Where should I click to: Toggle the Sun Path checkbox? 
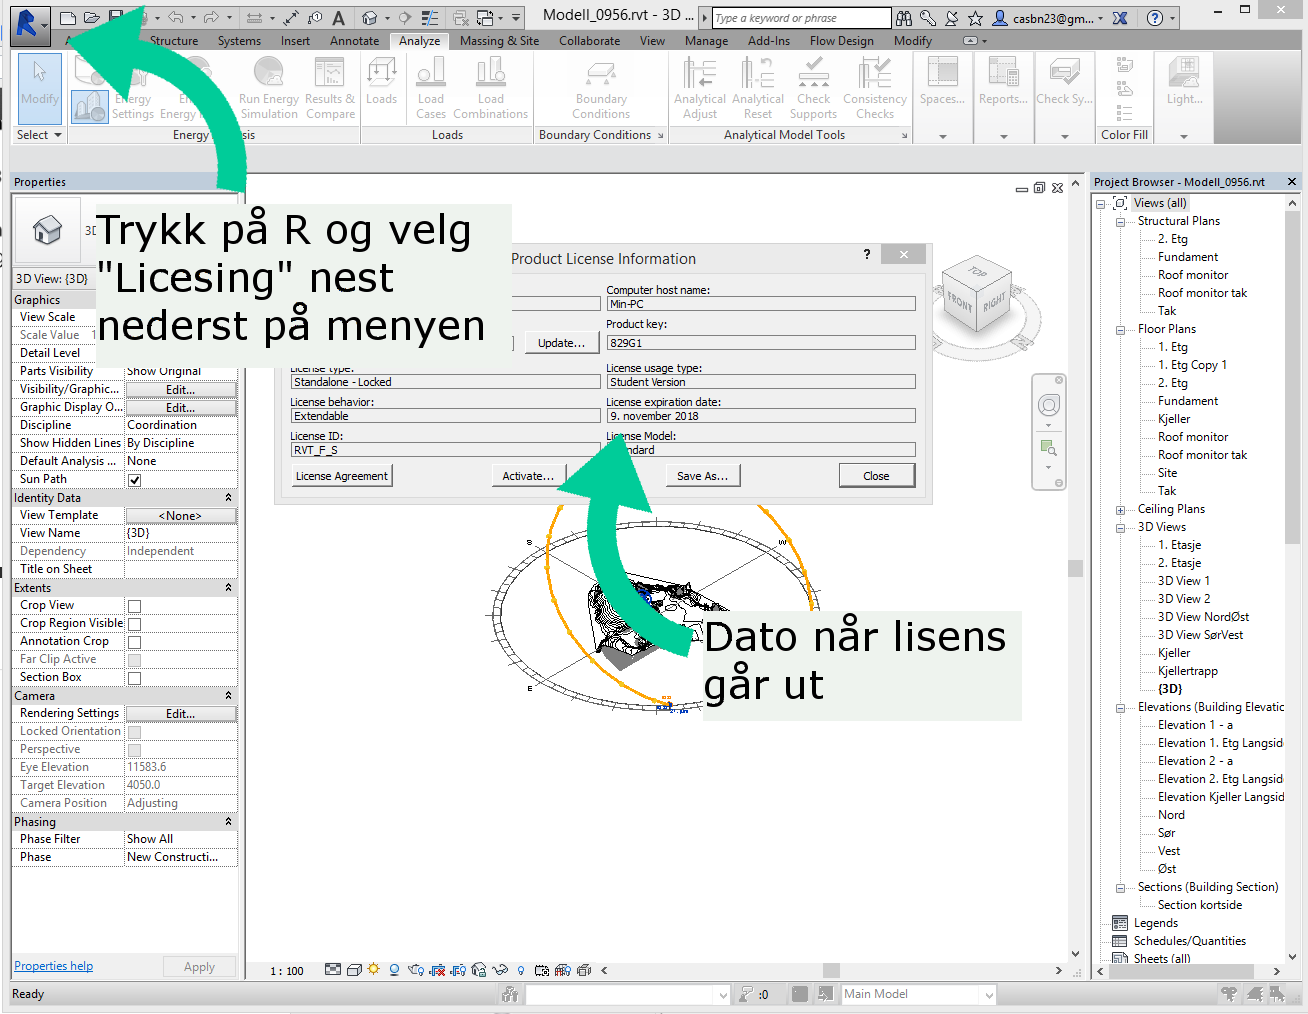point(134,480)
